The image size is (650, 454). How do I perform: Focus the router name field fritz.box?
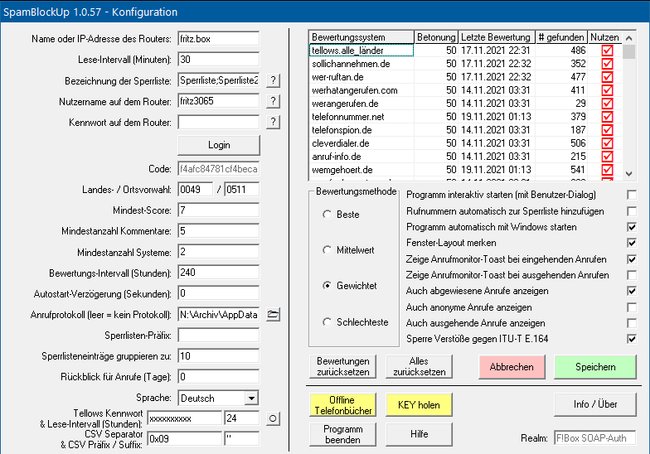coord(218,39)
